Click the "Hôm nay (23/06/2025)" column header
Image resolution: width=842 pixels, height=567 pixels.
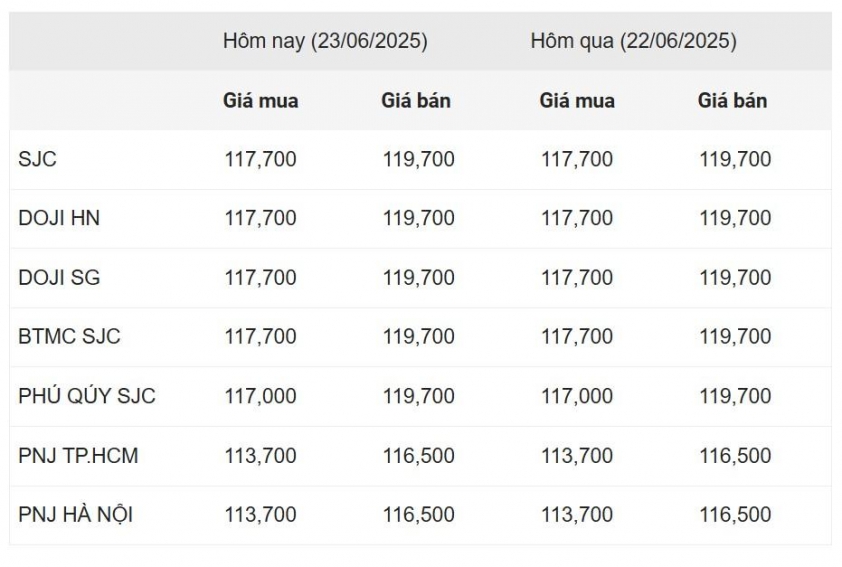[325, 42]
